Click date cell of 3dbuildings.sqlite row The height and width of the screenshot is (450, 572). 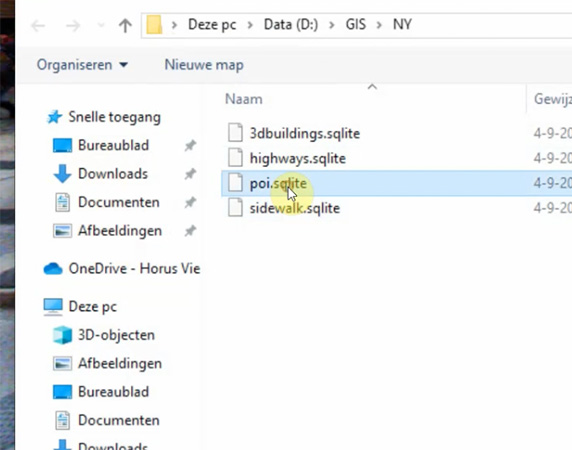click(553, 133)
